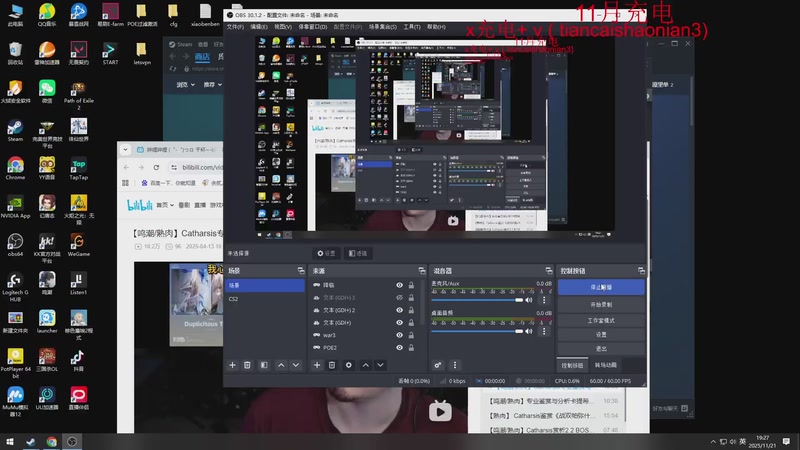Open the NVIDIA App desktop icon

pyautogui.click(x=15, y=207)
